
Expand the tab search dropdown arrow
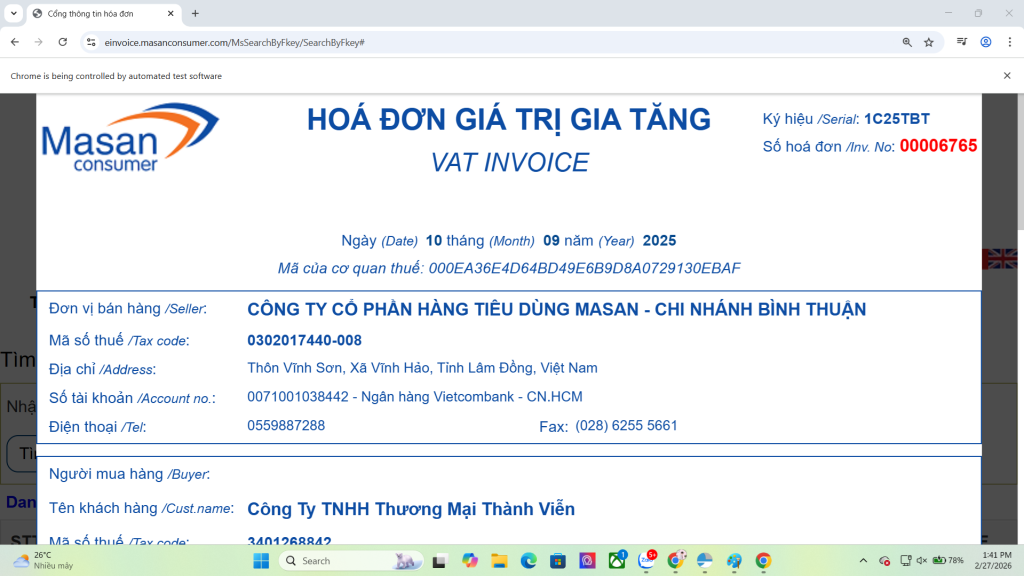pyautogui.click(x=14, y=14)
